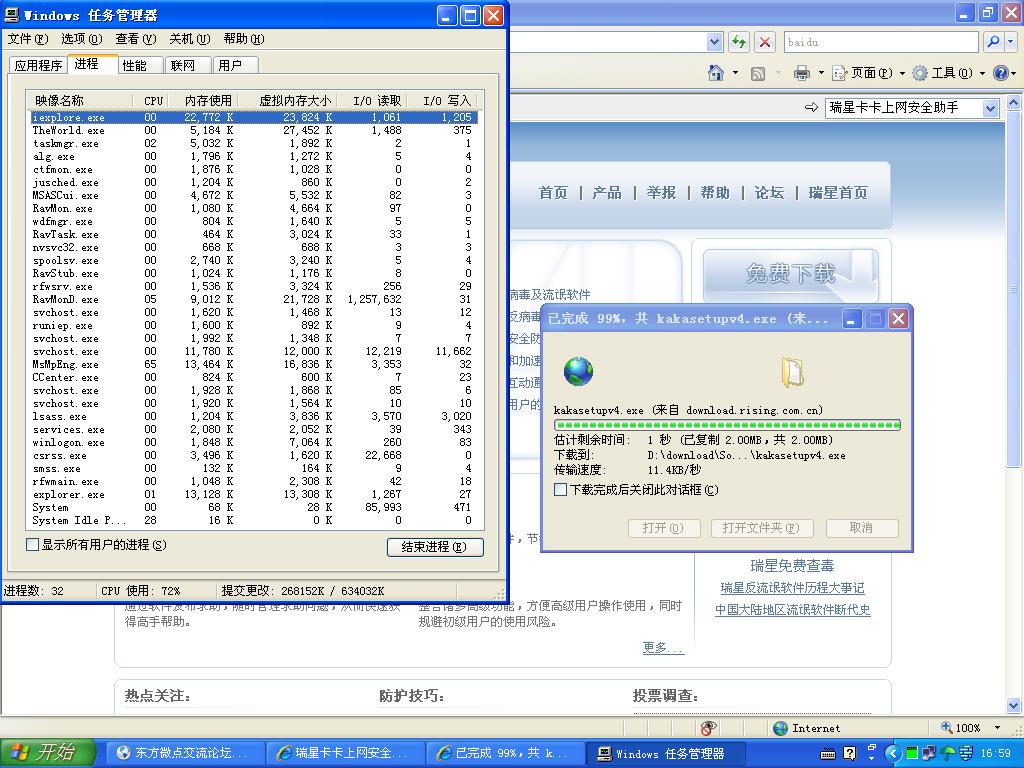Click the privacy eye icon in IE status bar

[708, 728]
